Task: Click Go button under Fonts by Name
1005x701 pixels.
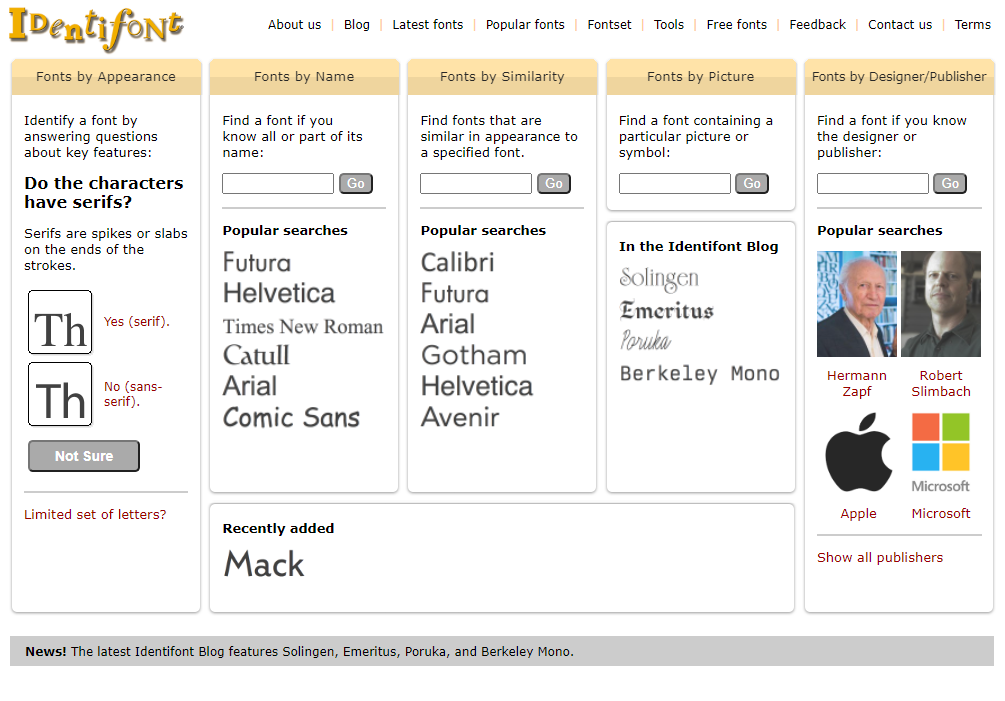Action: pyautogui.click(x=355, y=183)
